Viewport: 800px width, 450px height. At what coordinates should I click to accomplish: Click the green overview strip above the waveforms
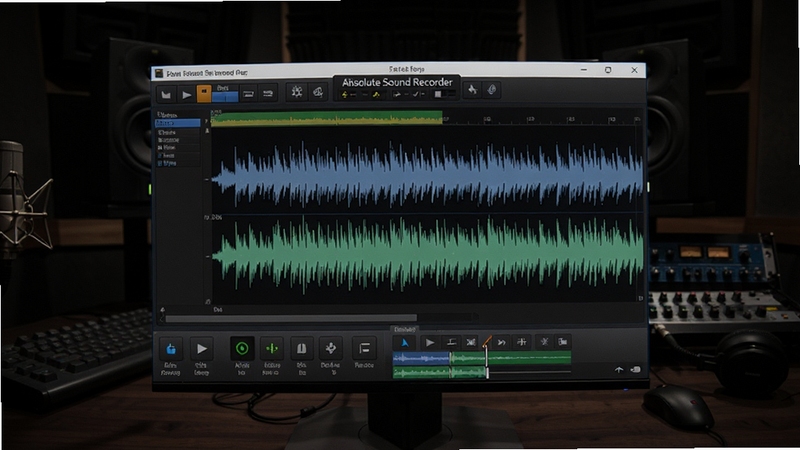pyautogui.click(x=327, y=118)
